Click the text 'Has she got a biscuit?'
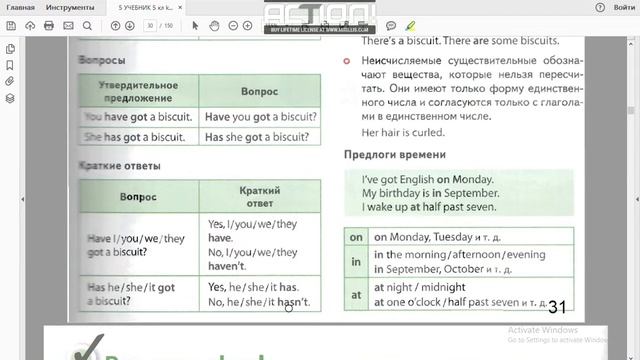The height and width of the screenshot is (360, 640). pyautogui.click(x=257, y=137)
